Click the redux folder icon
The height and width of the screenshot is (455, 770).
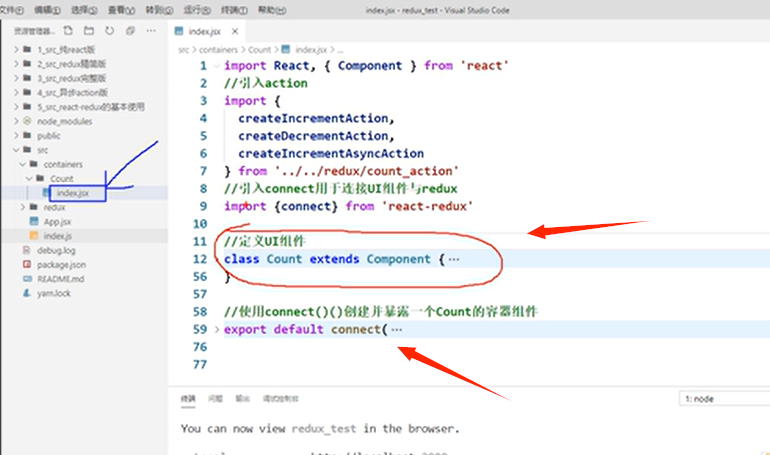(x=34, y=207)
